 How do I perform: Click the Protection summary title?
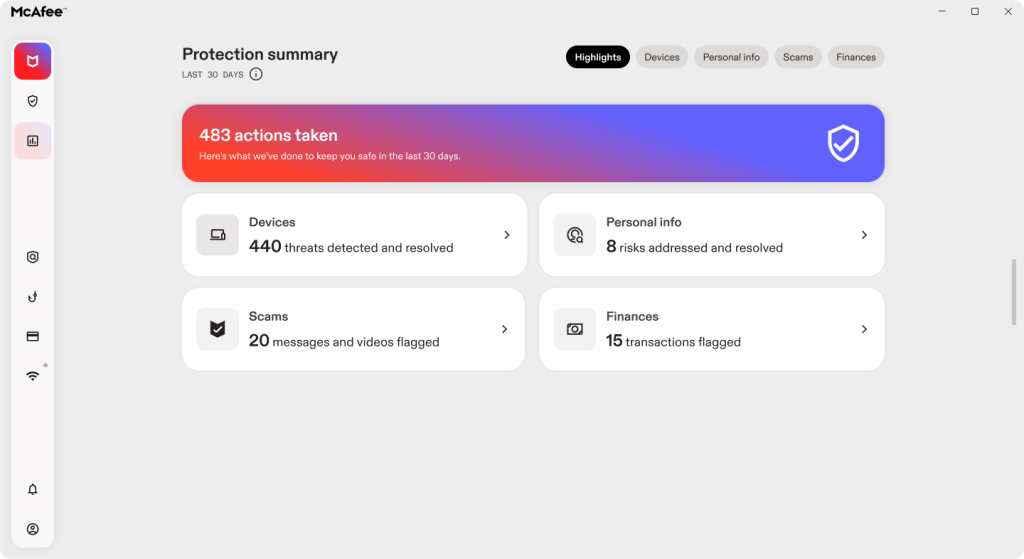[260, 54]
